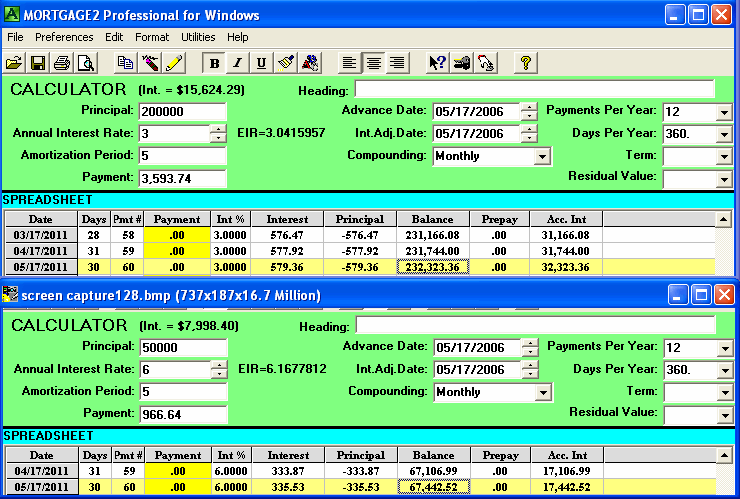Click spreadsheet scroll-up arrow in MORTGAGE2 window
740x499 pixels.
coord(723,219)
